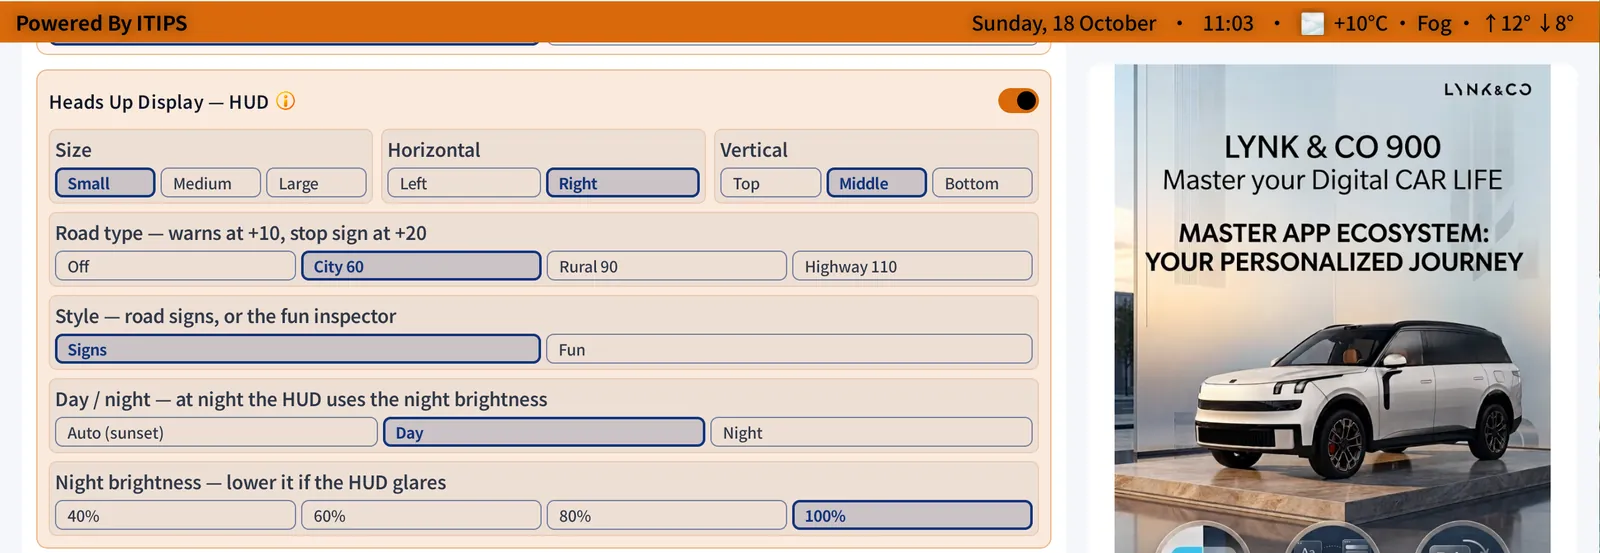The height and width of the screenshot is (553, 1600).
Task: Set Horizontal position to Left
Action: click(464, 183)
